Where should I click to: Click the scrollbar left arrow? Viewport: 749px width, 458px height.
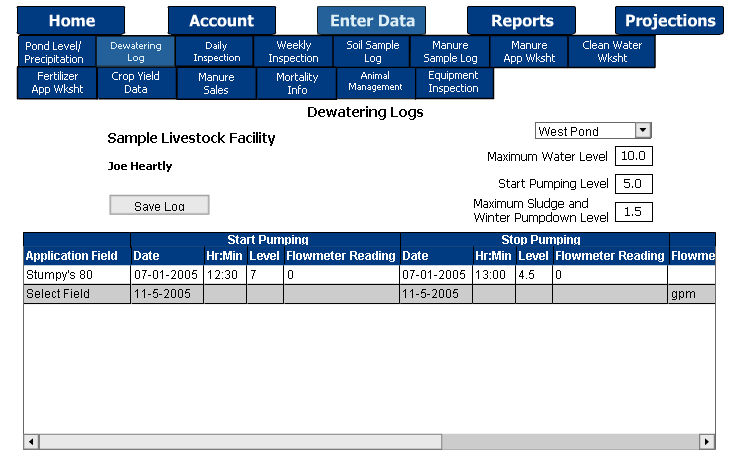pyautogui.click(x=32, y=442)
